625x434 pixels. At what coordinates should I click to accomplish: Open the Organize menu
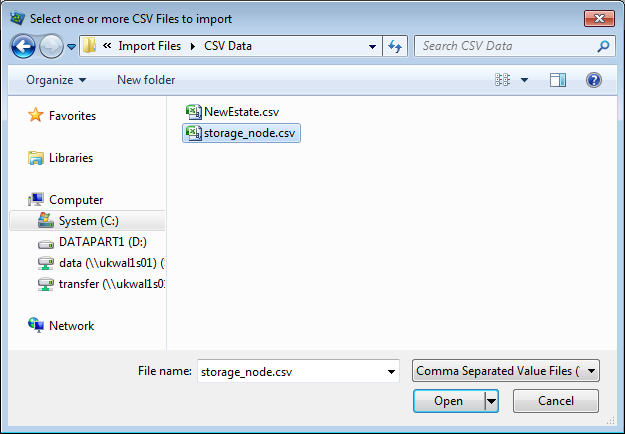(x=56, y=80)
